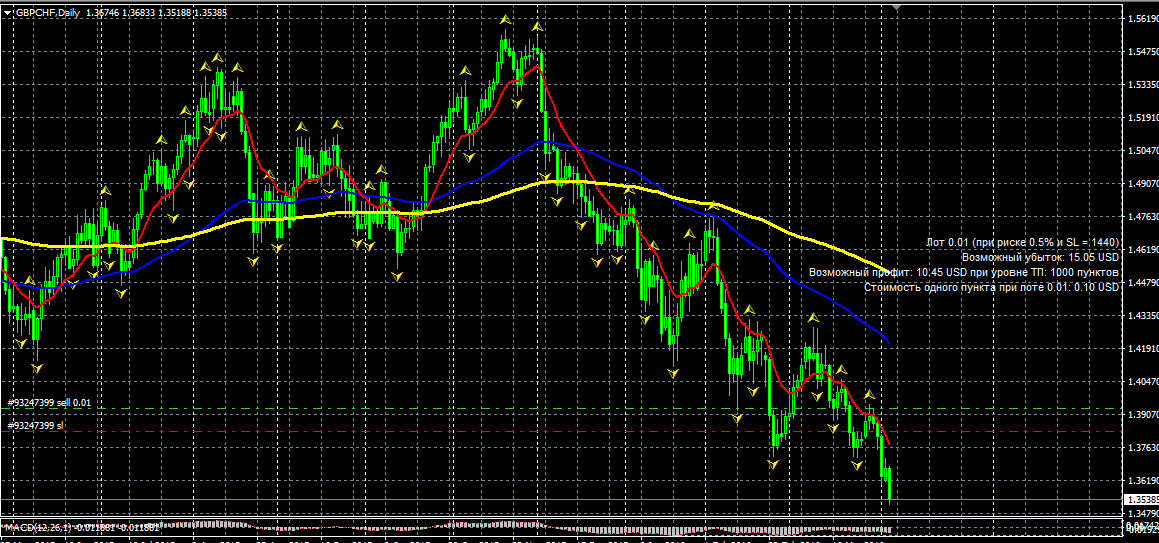Click the 'Лот 0.01 (при риске 0.5%' text line
The width and height of the screenshot is (1159, 543).
pos(1022,242)
